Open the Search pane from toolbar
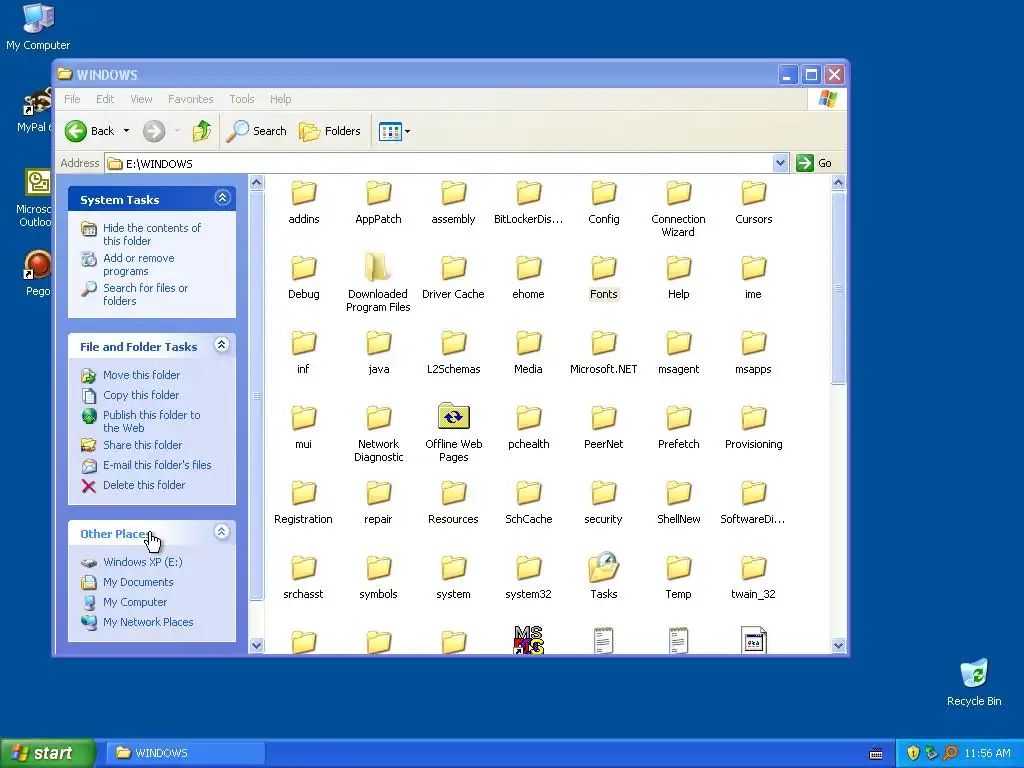1024x768 pixels. coord(257,131)
